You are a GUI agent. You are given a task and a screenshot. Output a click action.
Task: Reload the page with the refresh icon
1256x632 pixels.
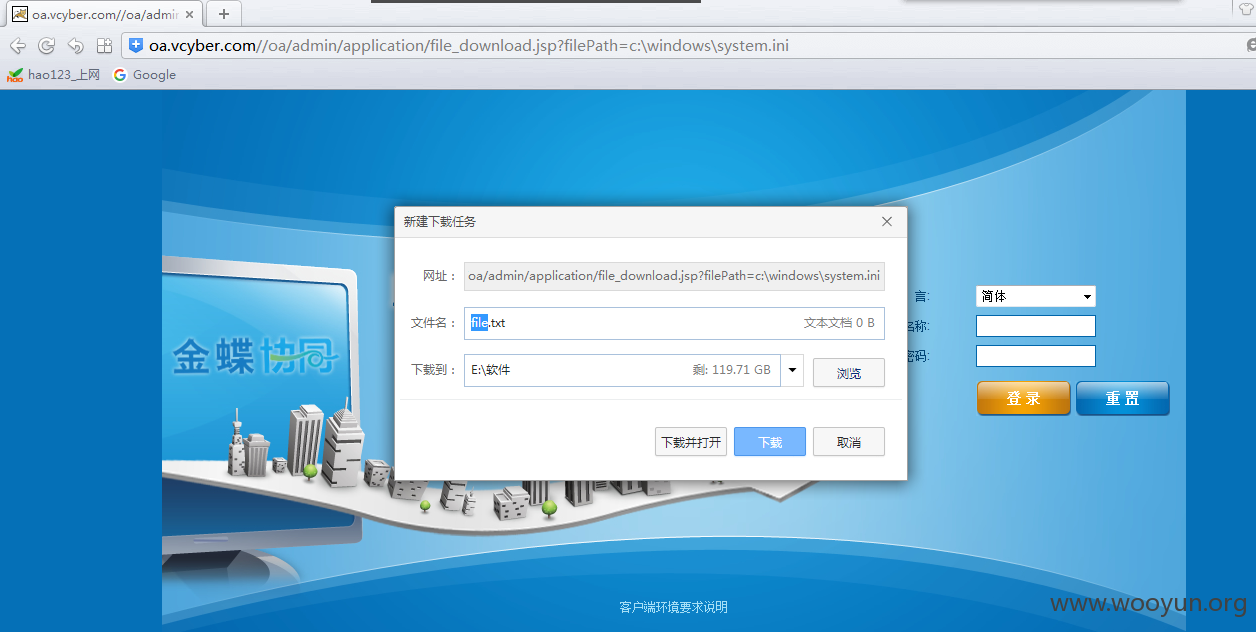click(46, 46)
